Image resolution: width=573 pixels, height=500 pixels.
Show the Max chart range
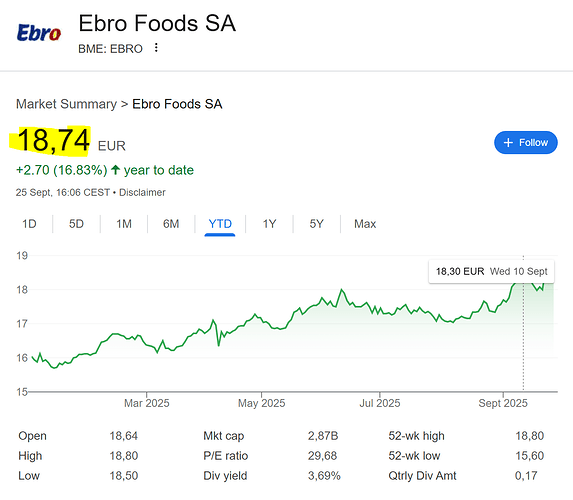[365, 224]
